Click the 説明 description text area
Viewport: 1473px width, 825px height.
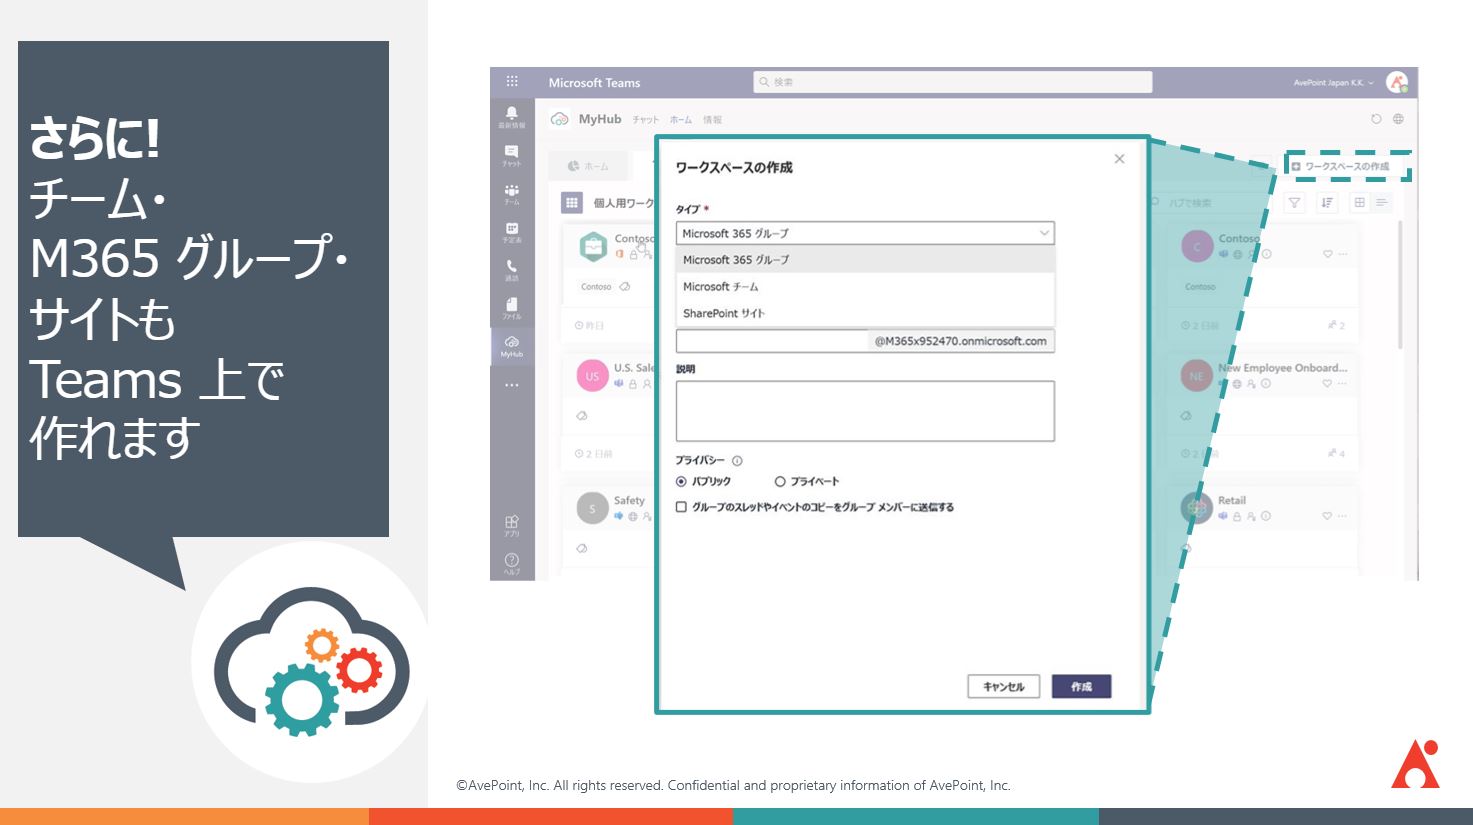point(865,411)
